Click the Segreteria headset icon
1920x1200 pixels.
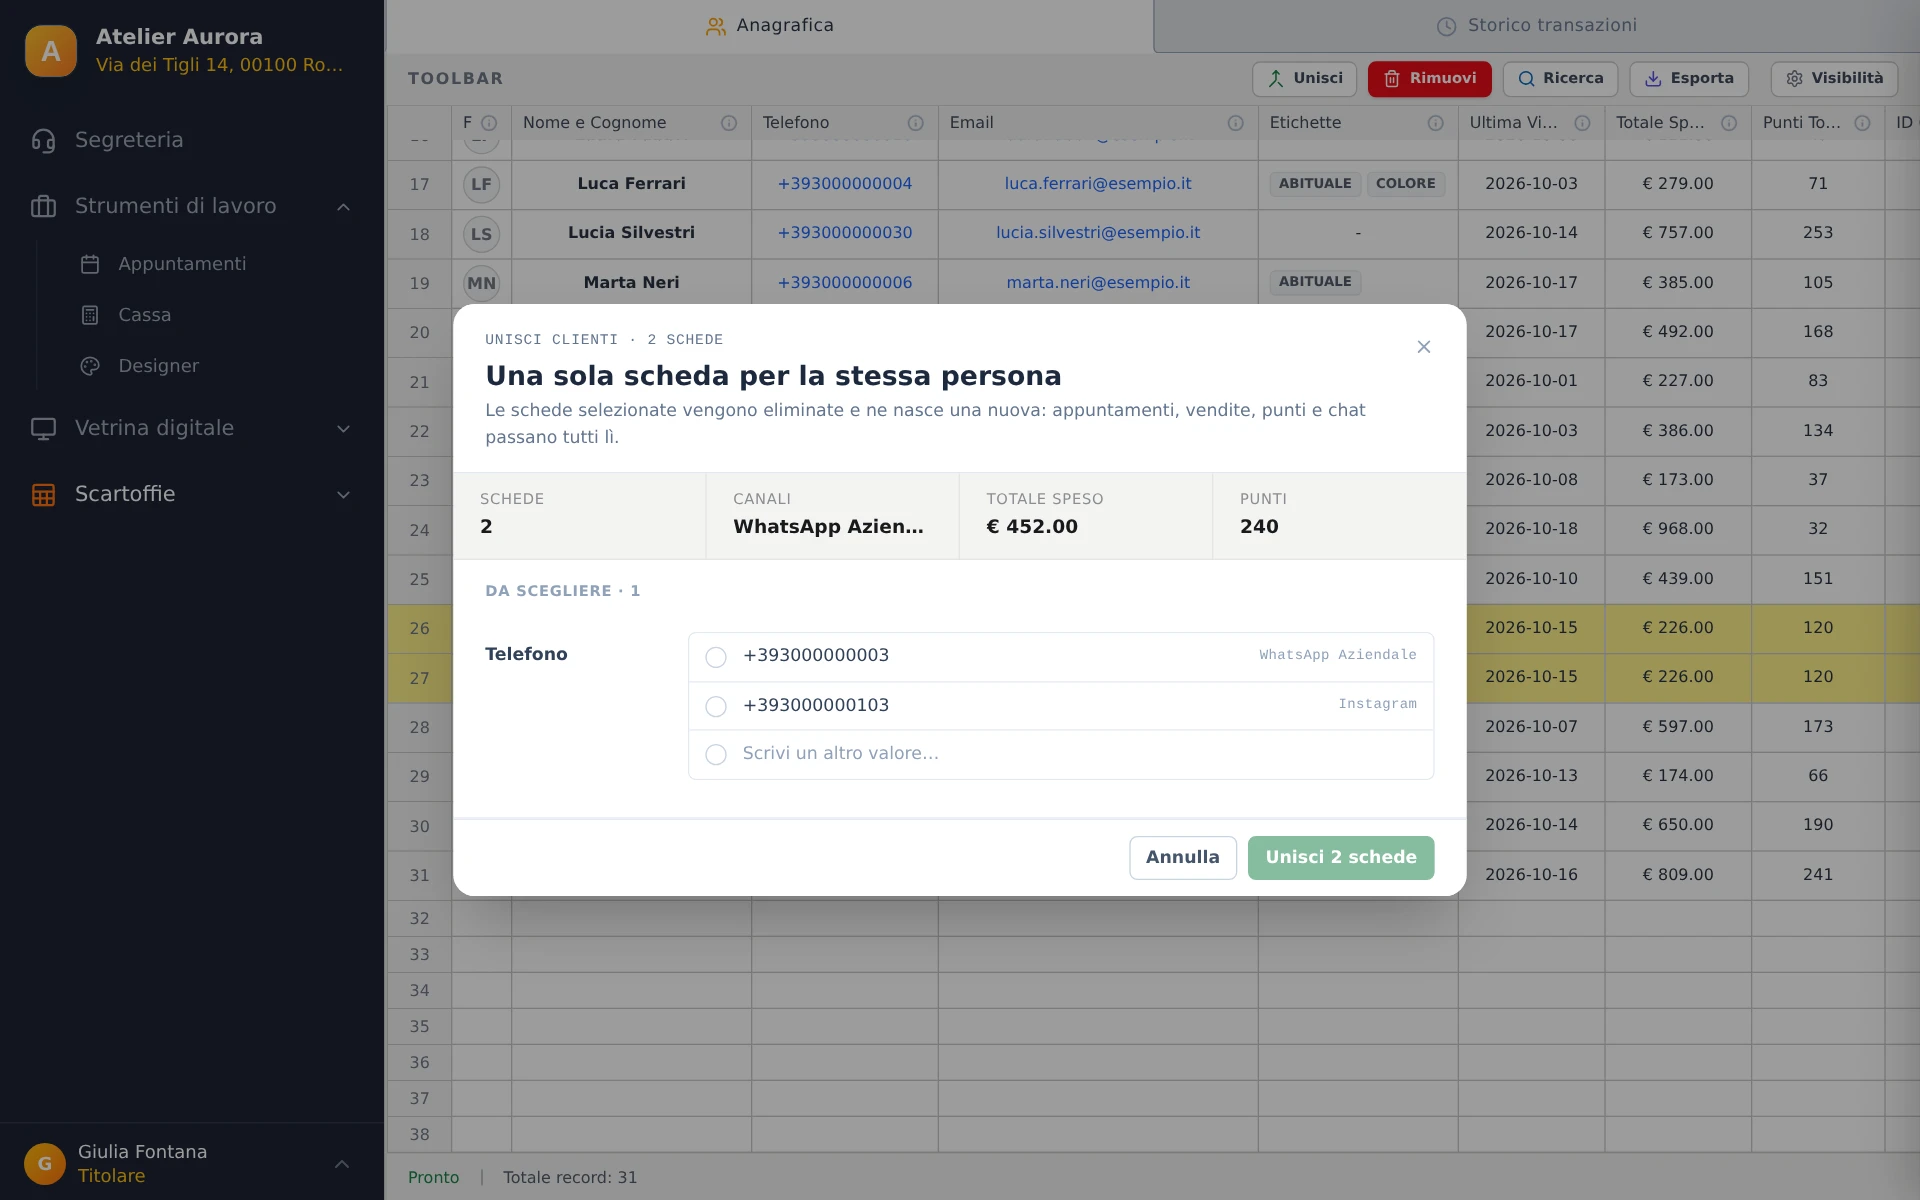(x=43, y=140)
